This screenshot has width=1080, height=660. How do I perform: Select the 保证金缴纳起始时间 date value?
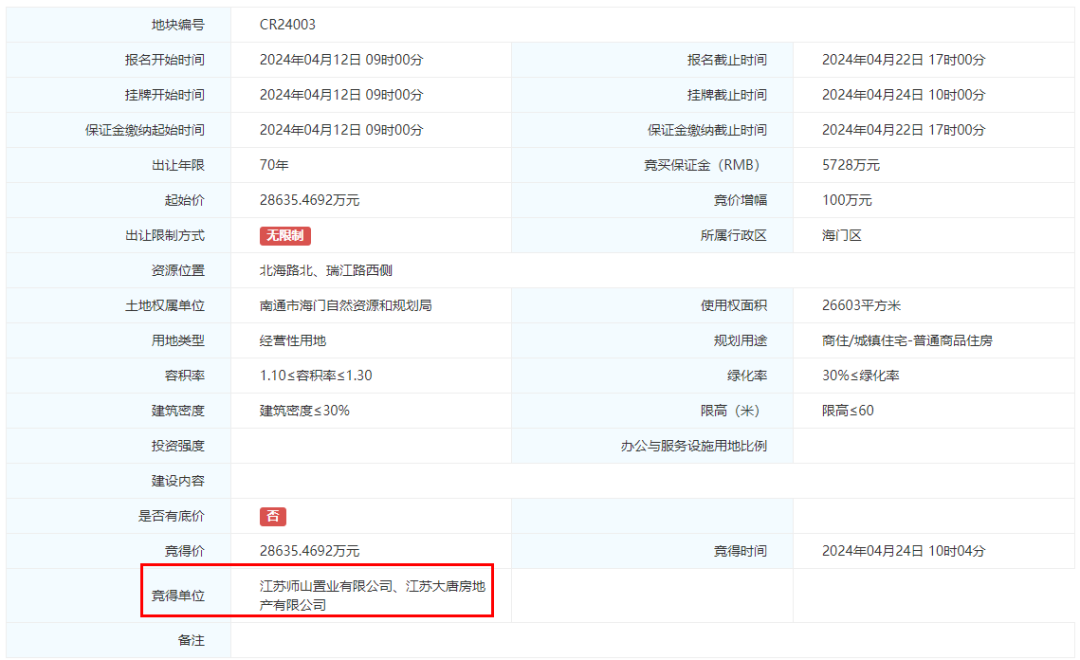341,130
